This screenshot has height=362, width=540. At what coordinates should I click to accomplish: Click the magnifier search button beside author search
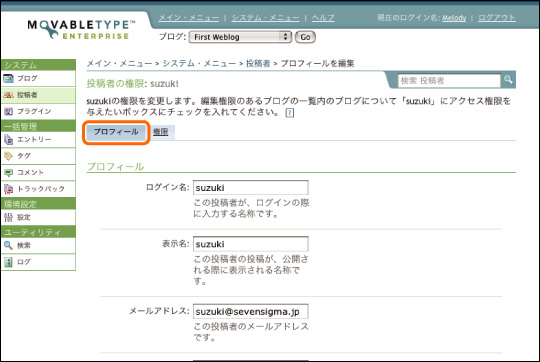508,80
